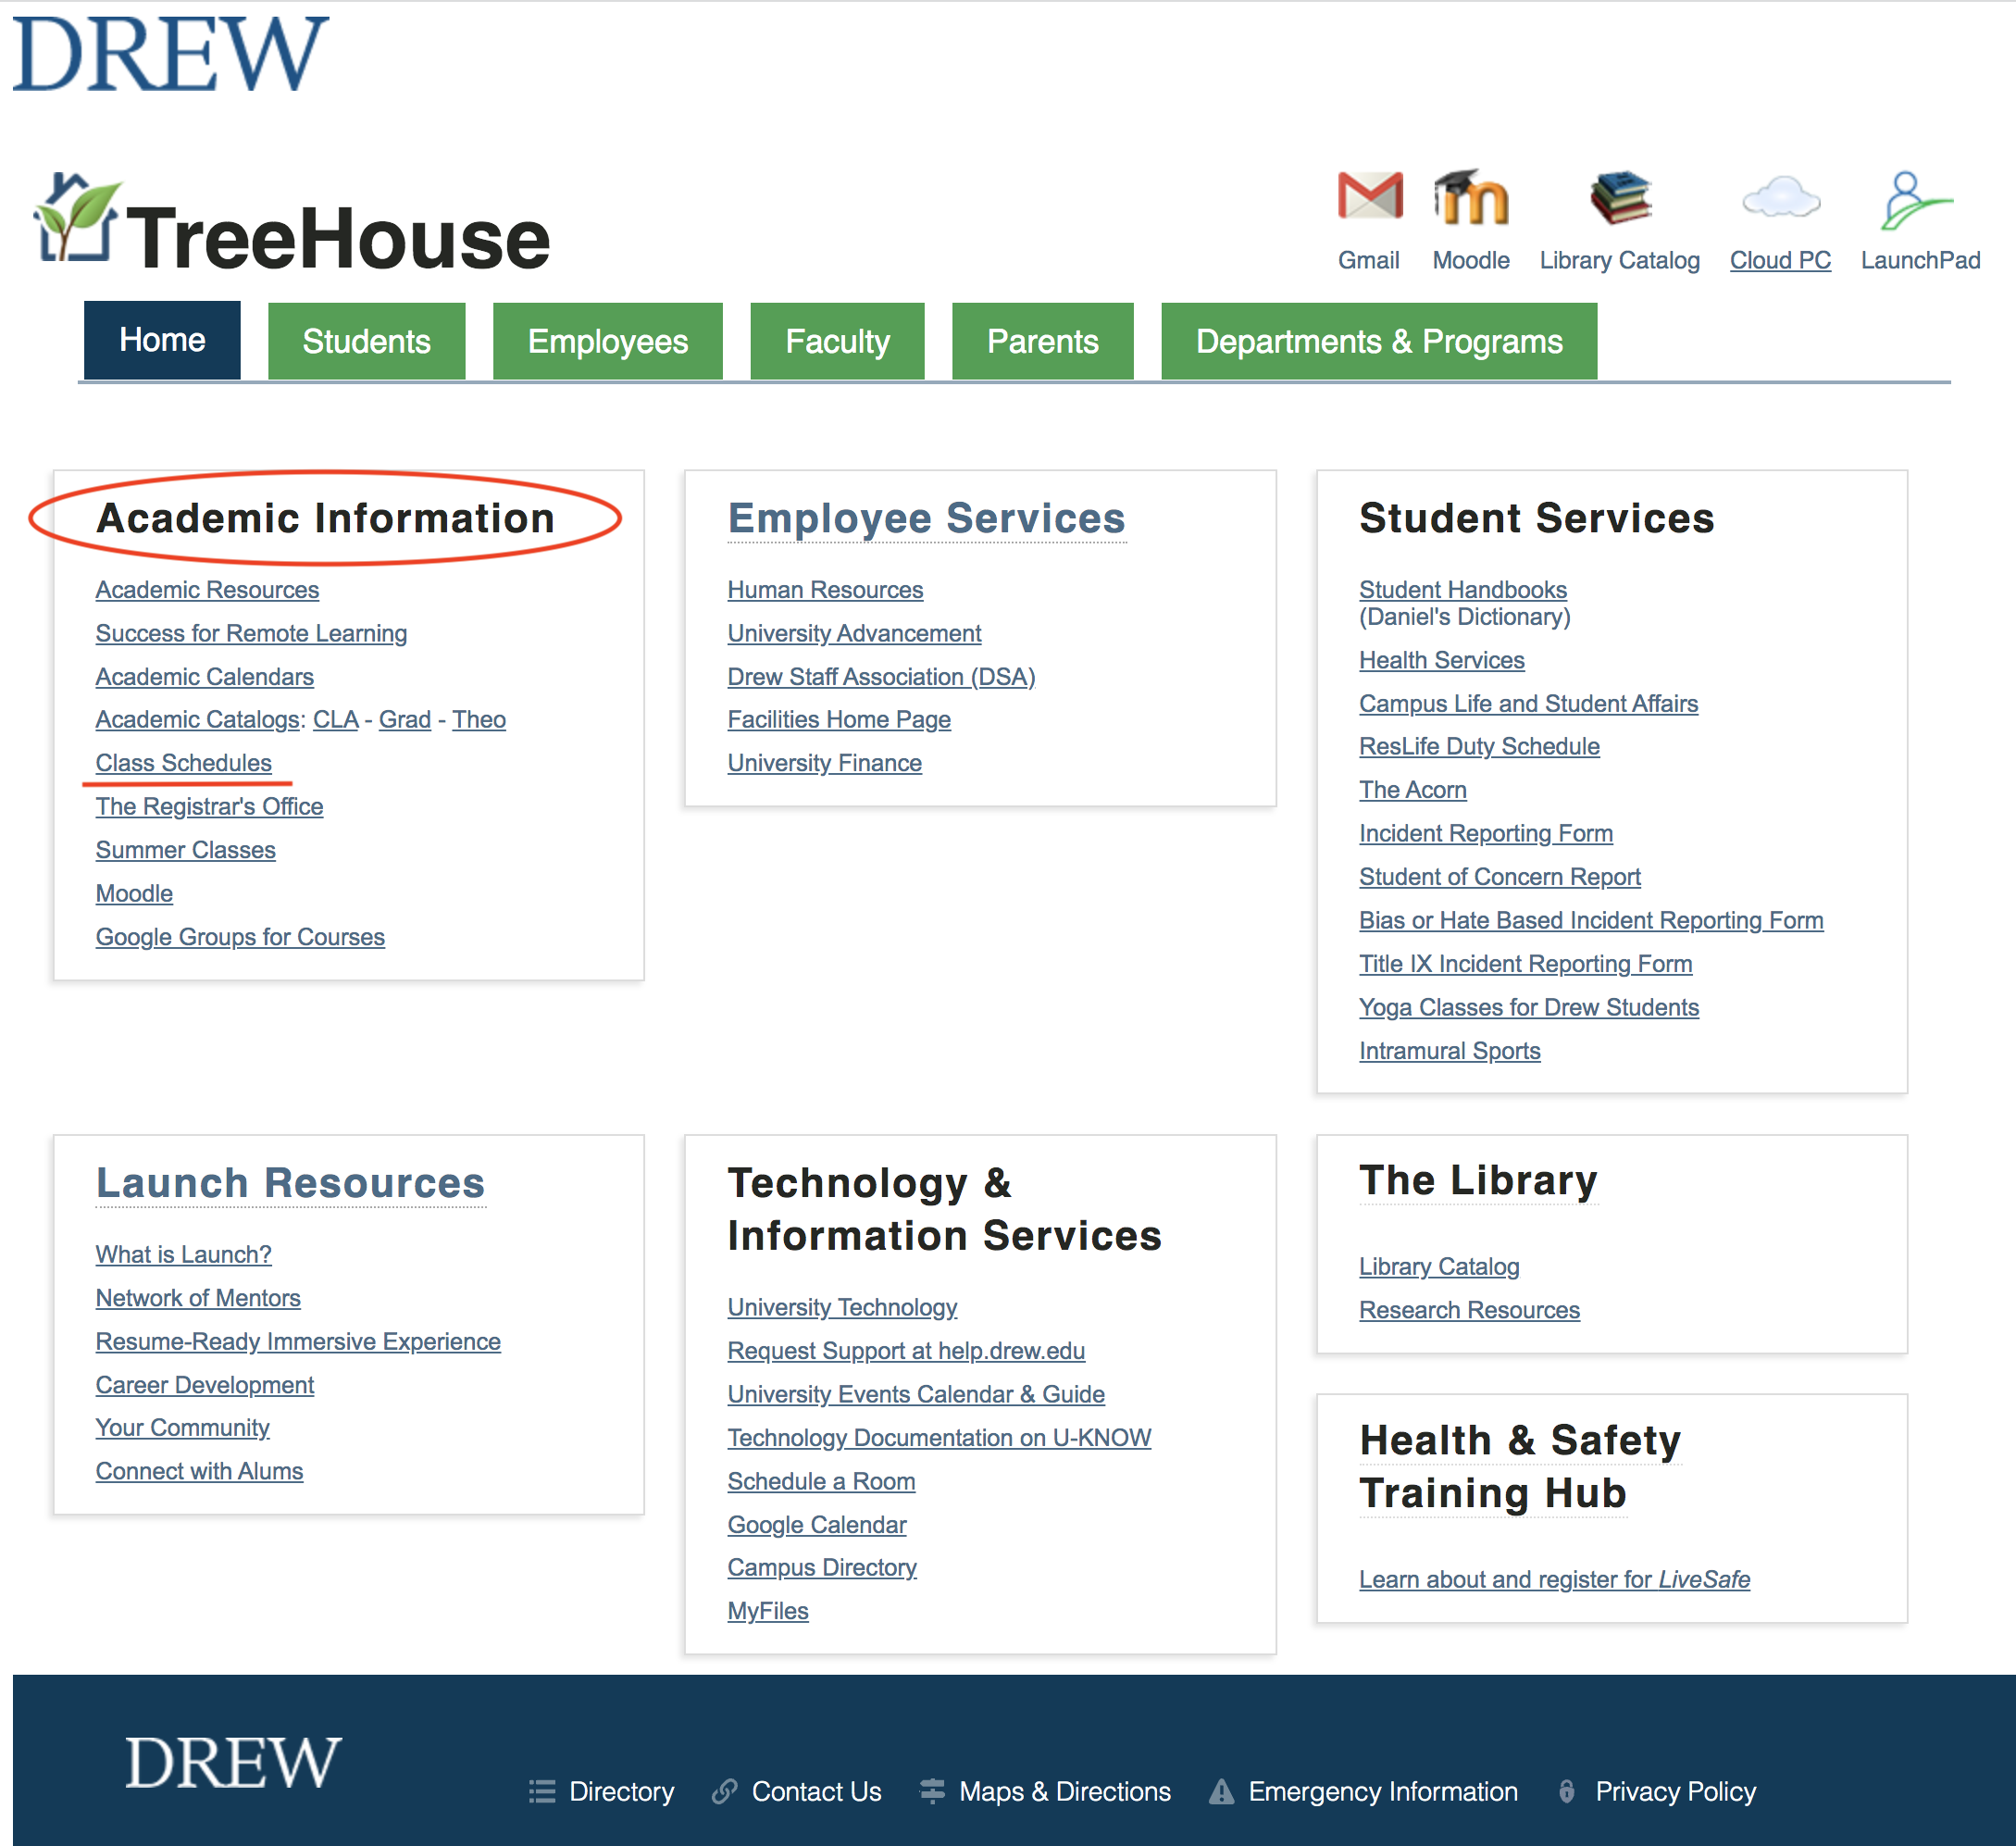This screenshot has height=1846, width=2016.
Task: Click the What is Launch? link
Action: tap(183, 1254)
